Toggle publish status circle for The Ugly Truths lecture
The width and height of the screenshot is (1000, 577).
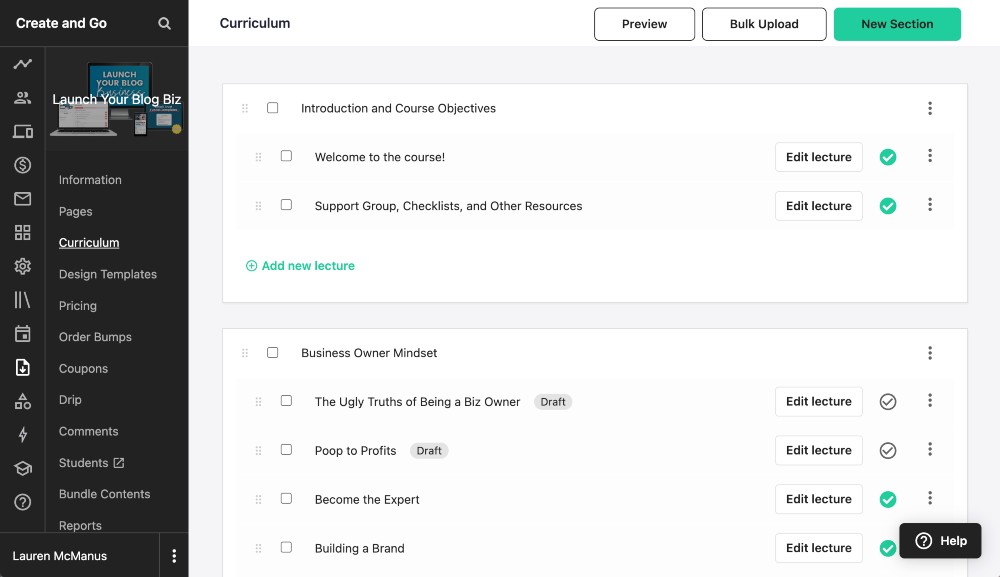[x=887, y=401]
